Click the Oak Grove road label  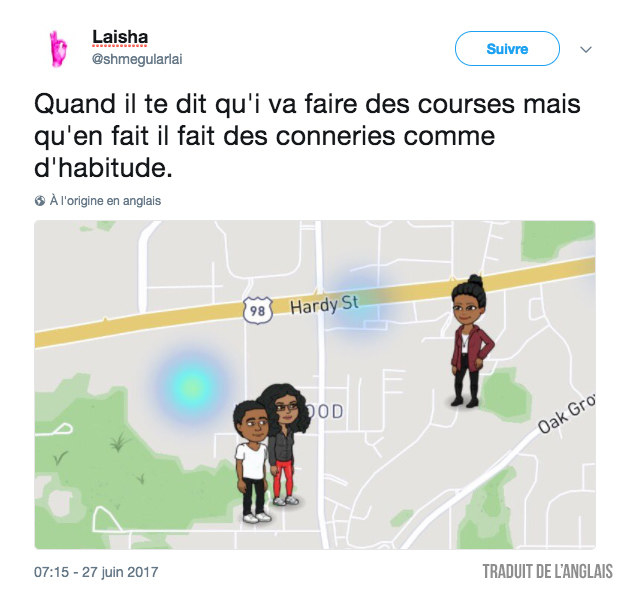pyautogui.click(x=567, y=413)
